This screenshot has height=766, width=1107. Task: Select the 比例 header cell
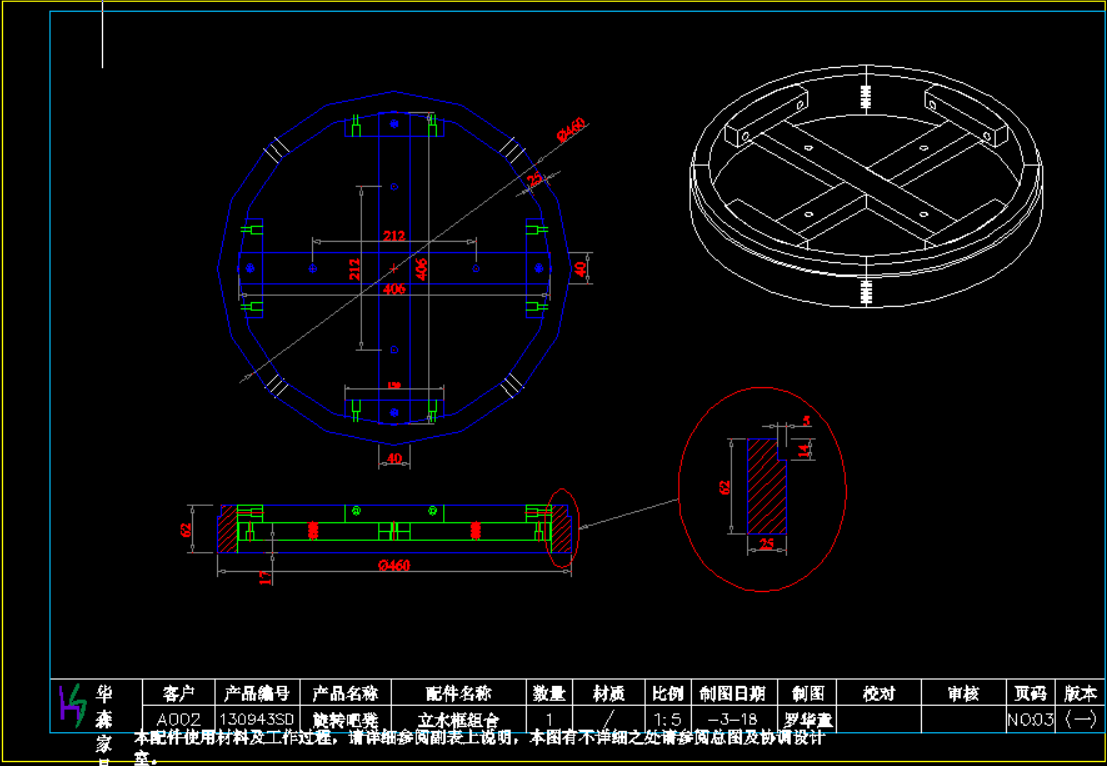[x=666, y=693]
